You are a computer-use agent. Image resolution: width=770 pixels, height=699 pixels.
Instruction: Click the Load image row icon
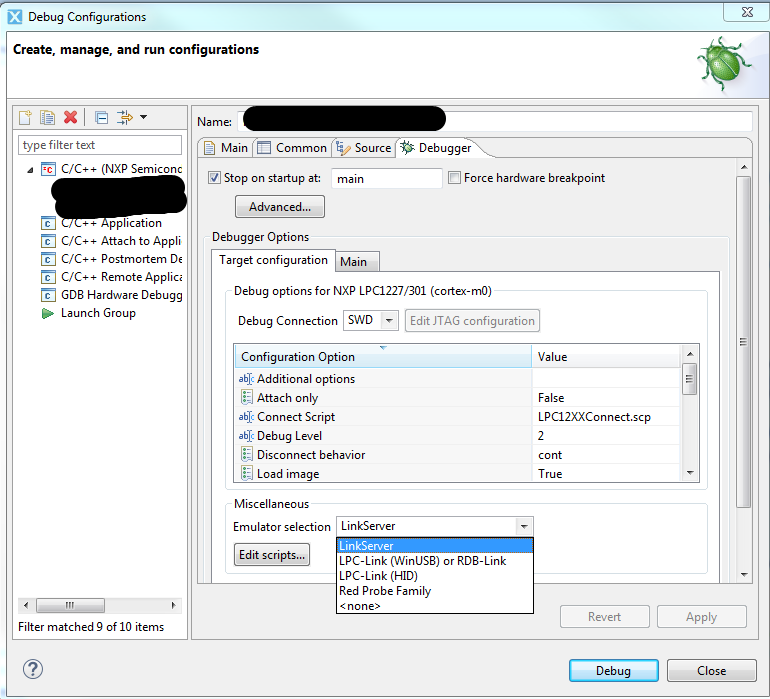point(247,474)
